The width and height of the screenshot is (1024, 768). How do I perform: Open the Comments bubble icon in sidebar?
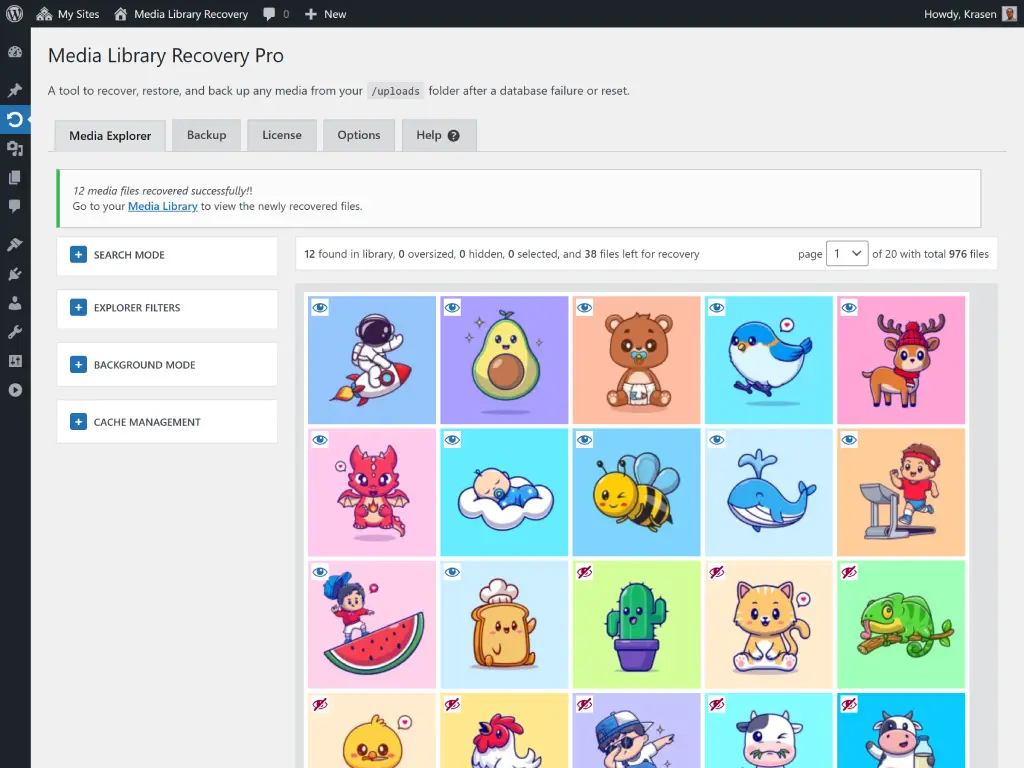pyautogui.click(x=15, y=206)
